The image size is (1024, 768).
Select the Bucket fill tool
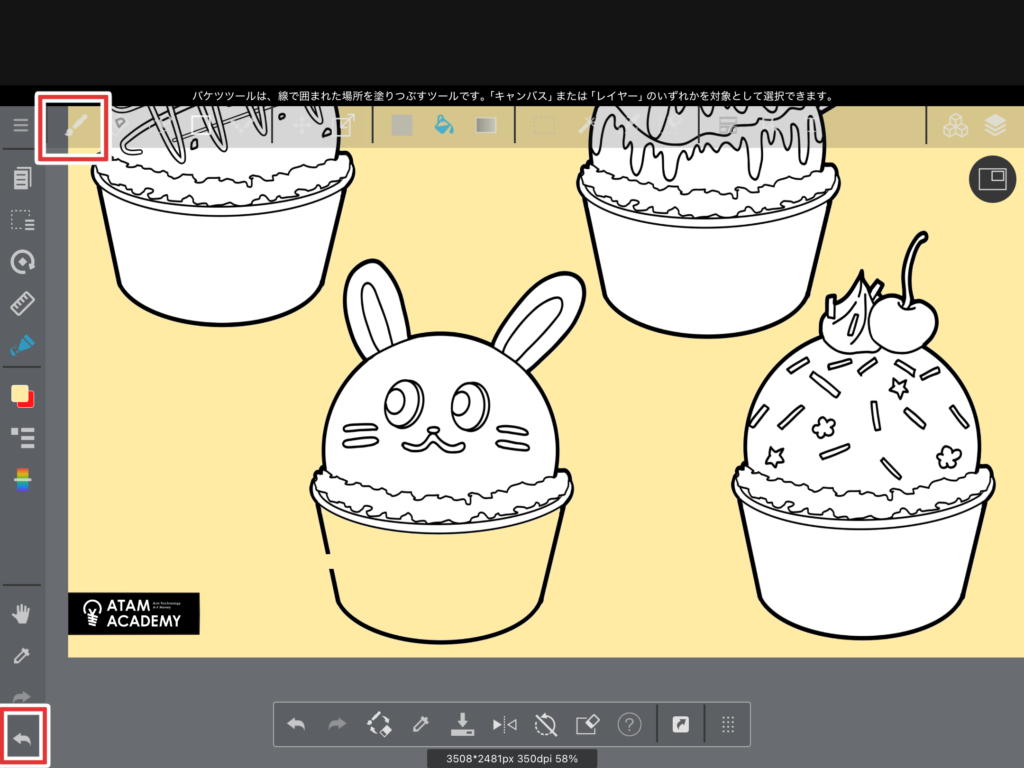pyautogui.click(x=444, y=125)
